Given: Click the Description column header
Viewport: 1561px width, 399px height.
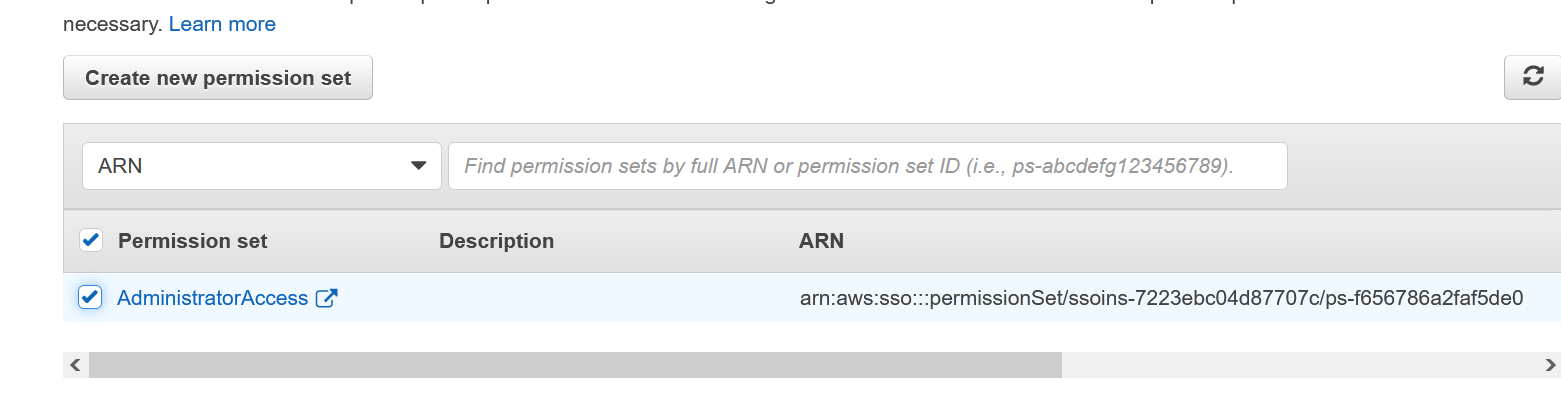Looking at the screenshot, I should [x=496, y=241].
